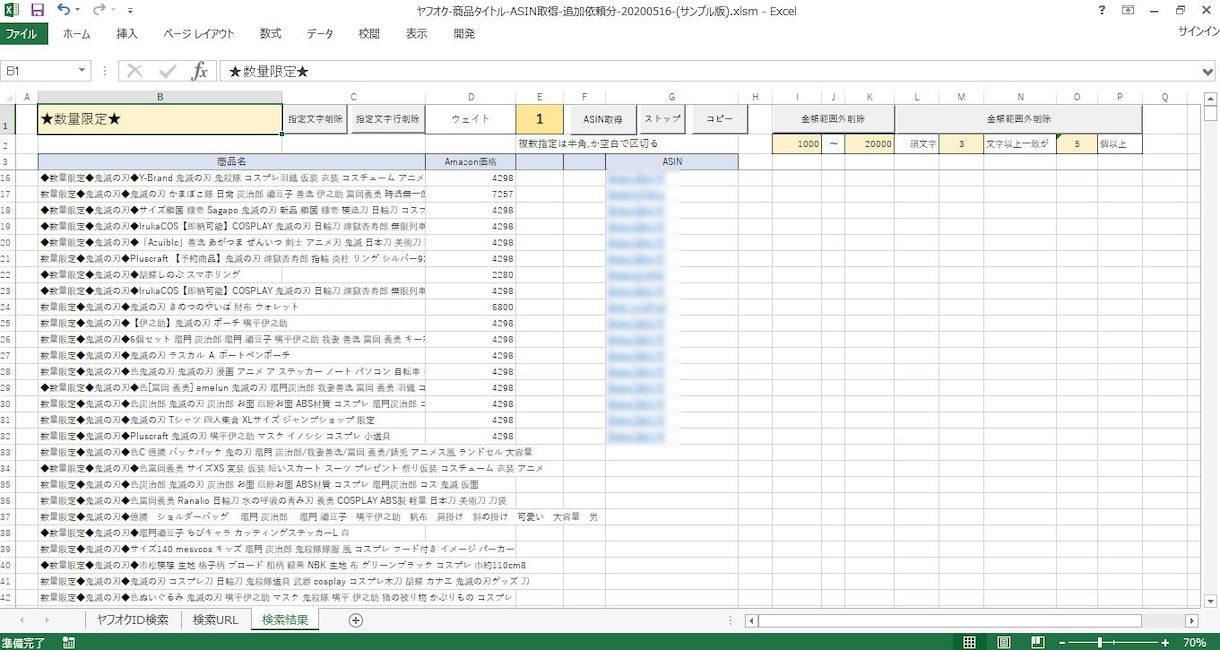Select price cell 6800 in row 24

[x=471, y=307]
